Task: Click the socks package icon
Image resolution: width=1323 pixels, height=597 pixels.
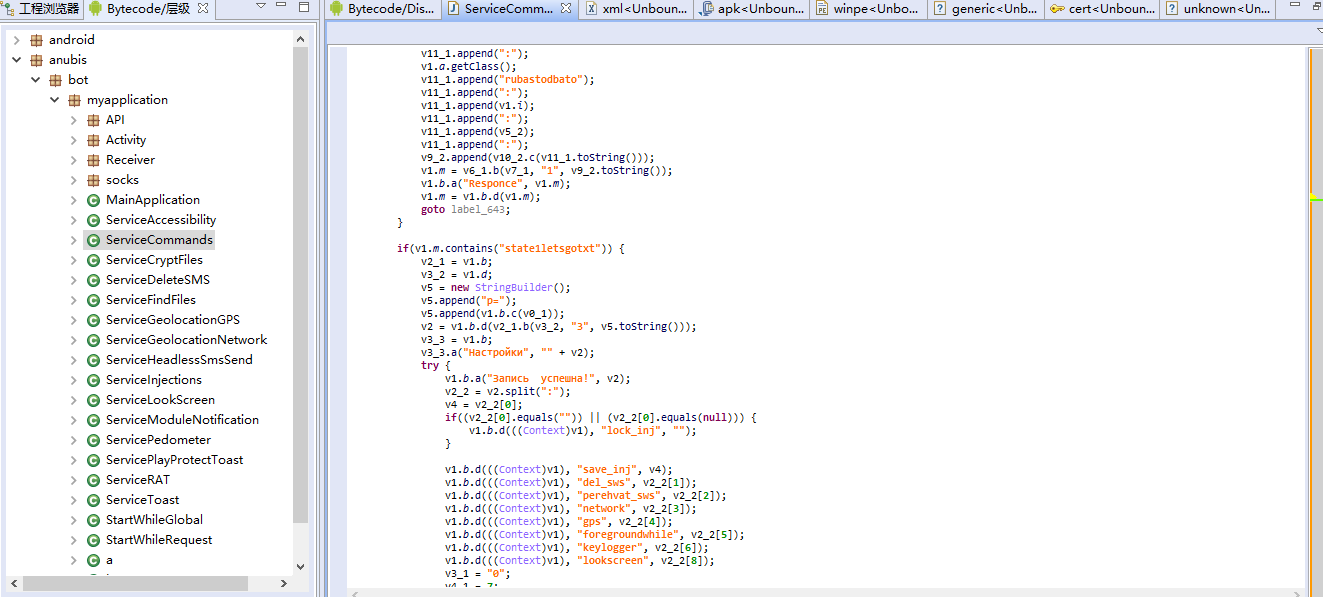Action: click(94, 180)
